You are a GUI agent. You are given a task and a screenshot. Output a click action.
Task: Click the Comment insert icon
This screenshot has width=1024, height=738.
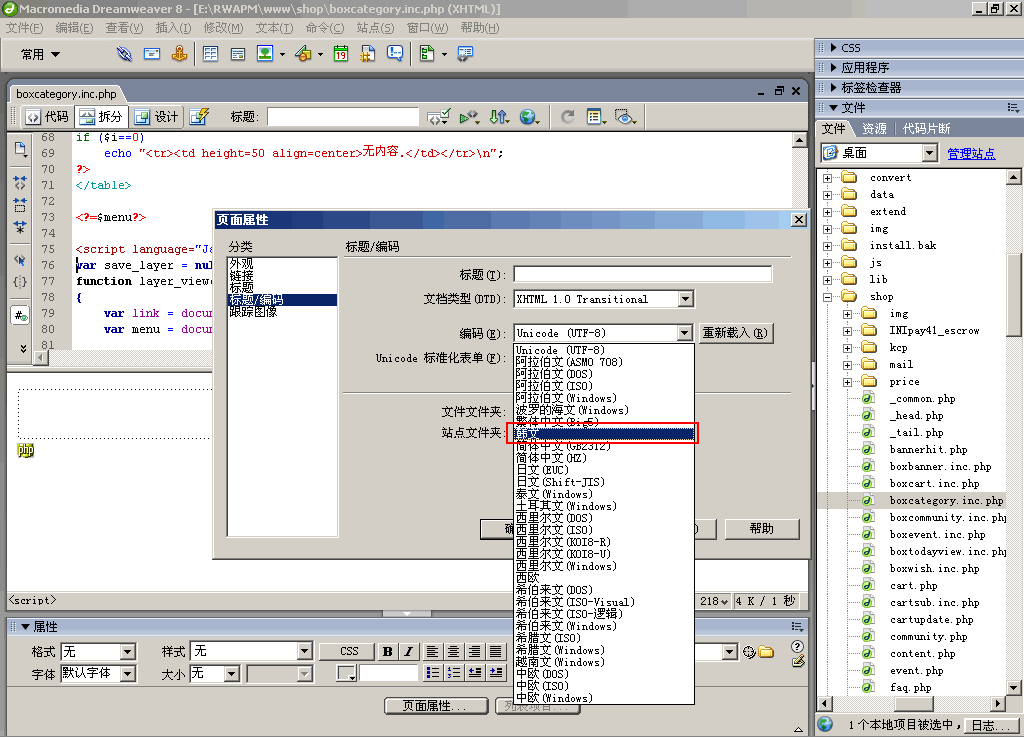coord(395,54)
